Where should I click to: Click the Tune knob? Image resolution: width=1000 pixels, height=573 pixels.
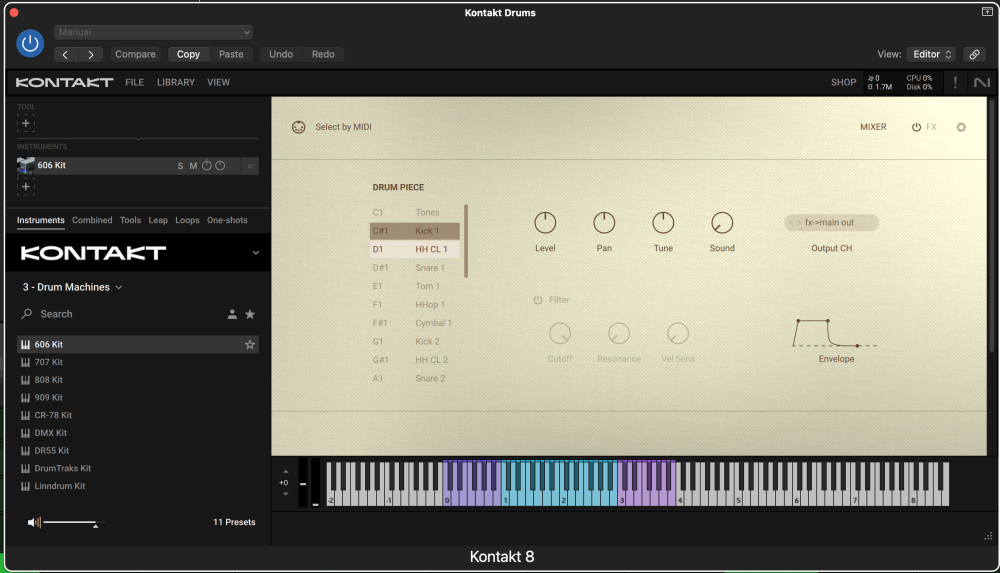click(663, 223)
